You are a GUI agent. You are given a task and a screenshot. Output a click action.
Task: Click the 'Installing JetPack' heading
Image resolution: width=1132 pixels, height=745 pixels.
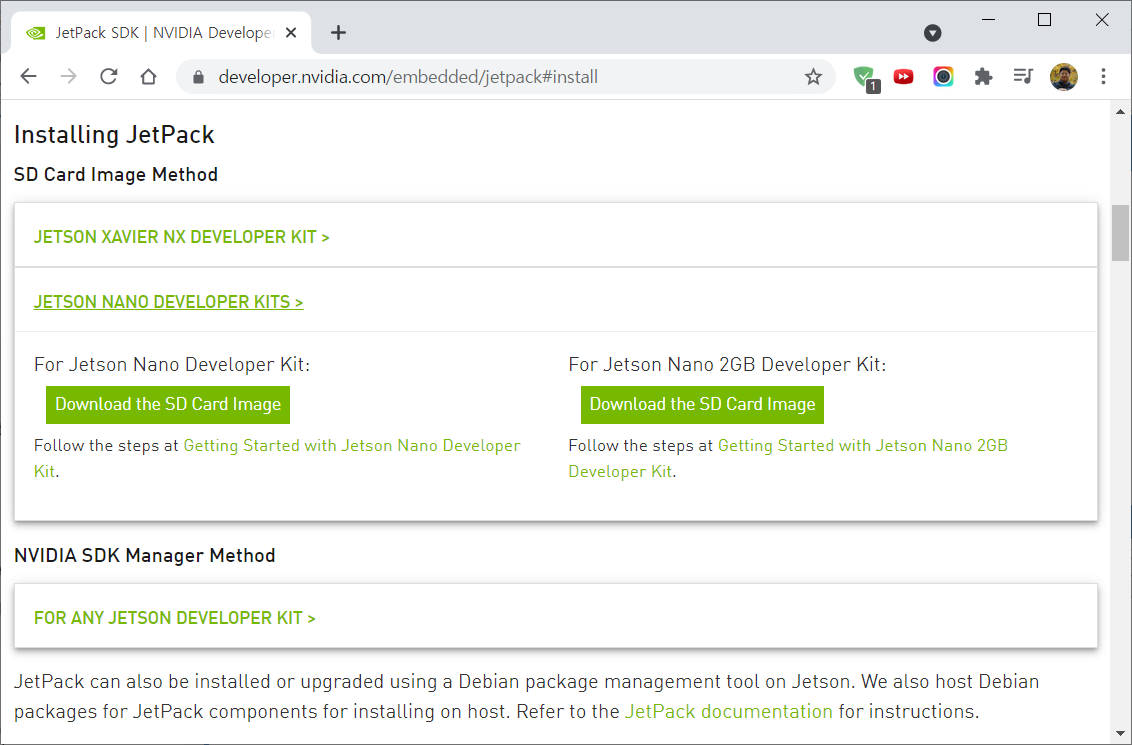114,135
